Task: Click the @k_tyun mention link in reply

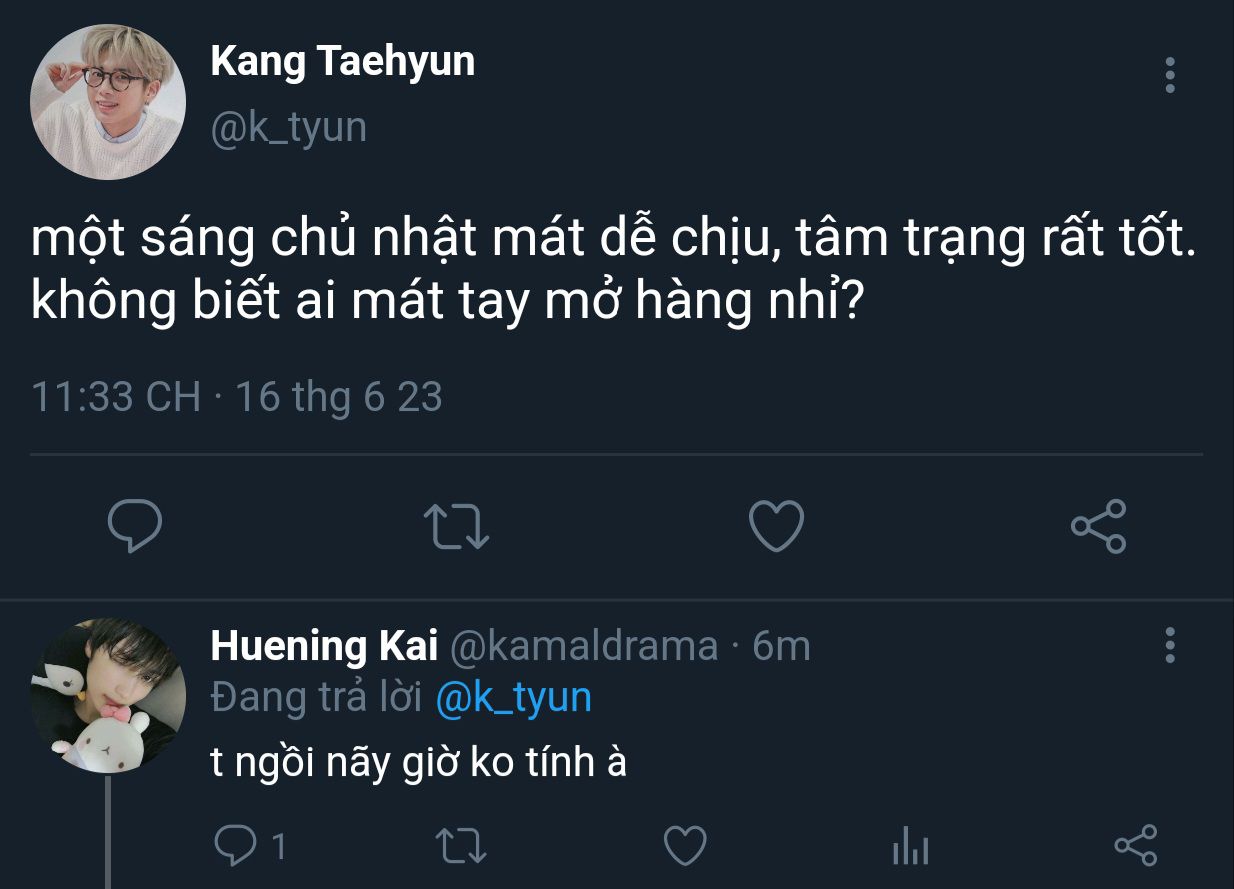Action: point(513,697)
